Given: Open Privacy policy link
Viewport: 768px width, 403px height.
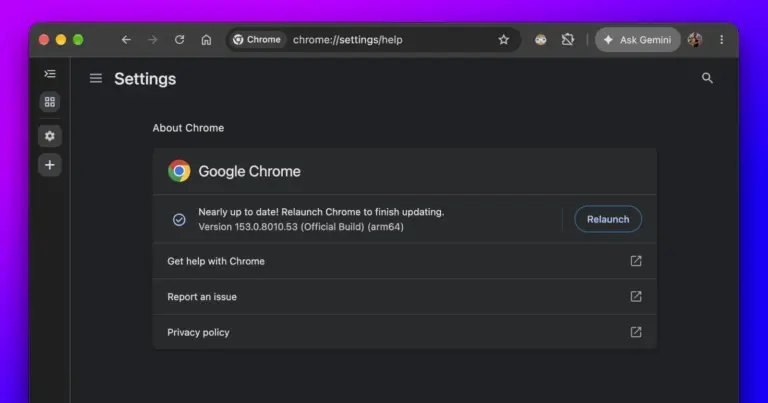Looking at the screenshot, I should click(405, 332).
